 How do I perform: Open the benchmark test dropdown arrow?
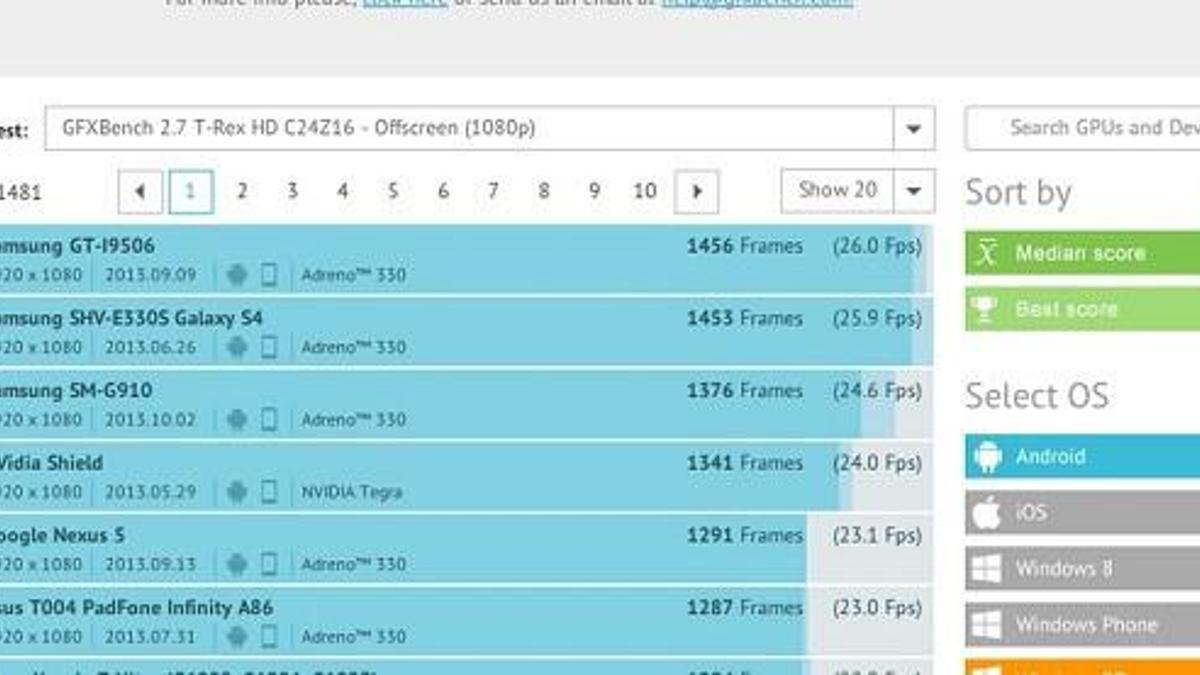coord(914,128)
